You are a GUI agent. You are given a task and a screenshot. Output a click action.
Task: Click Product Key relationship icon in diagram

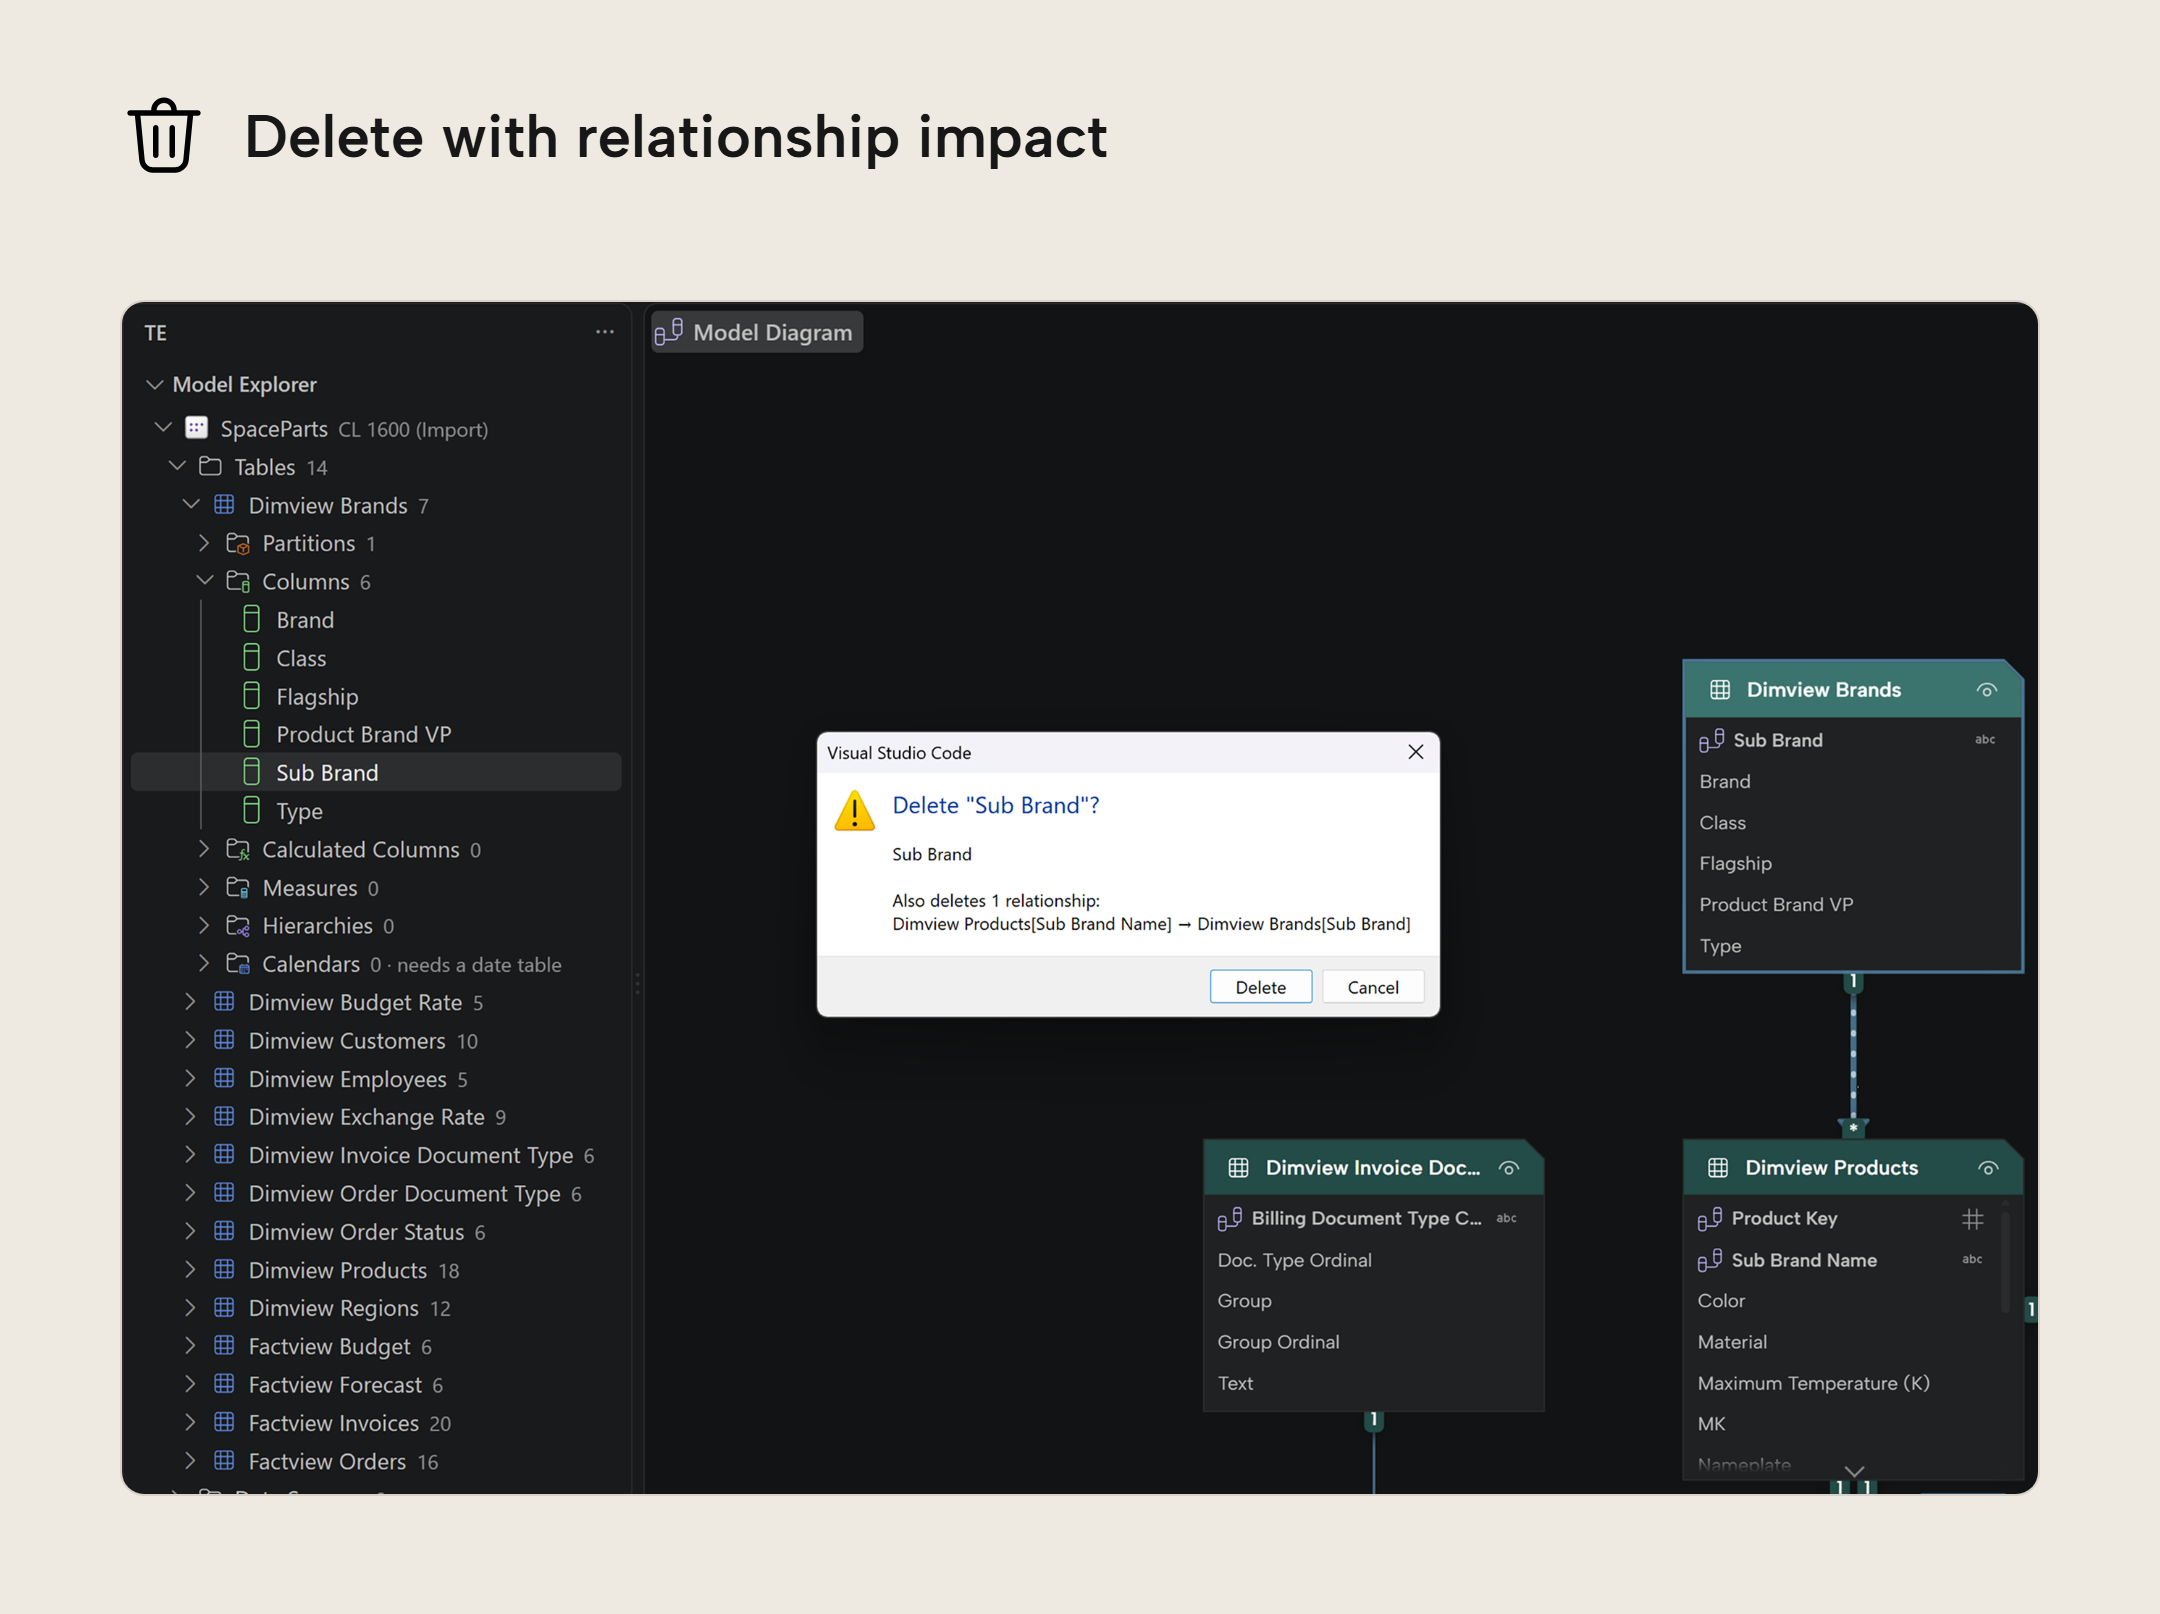[x=1709, y=1218]
